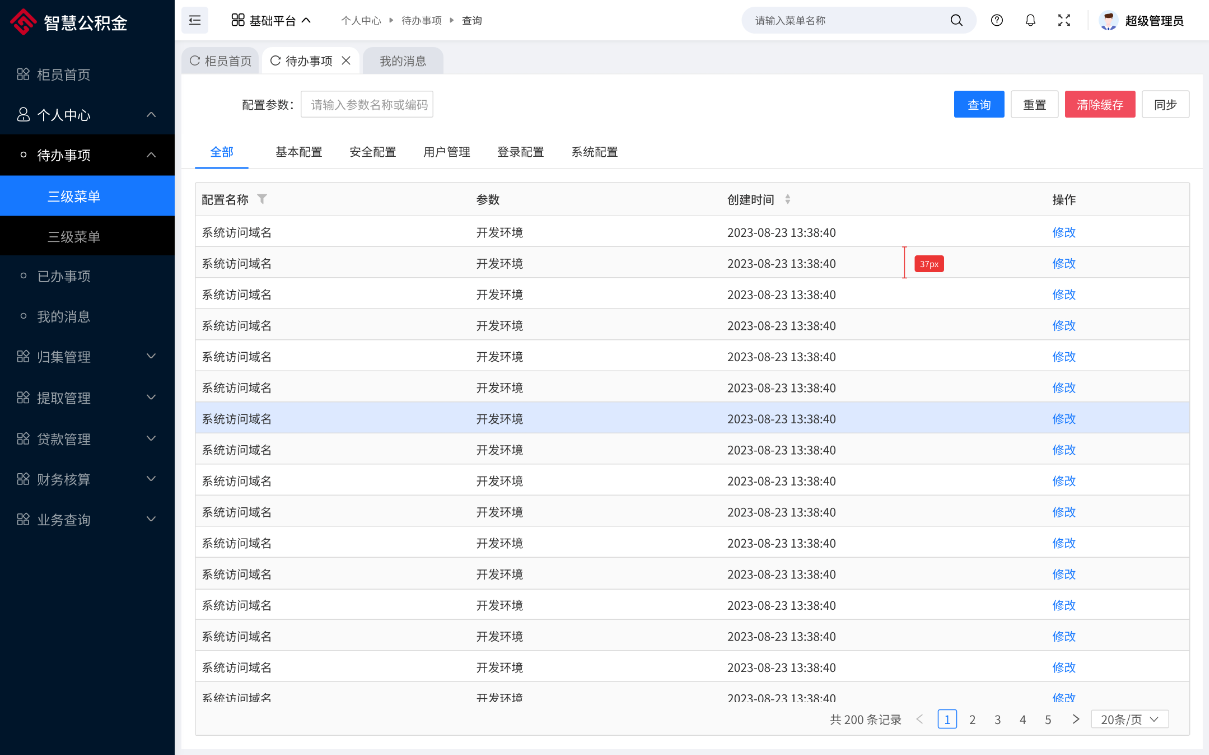The image size is (1209, 755).
Task: Click the filter icon next to 配置名称
Action: point(262,199)
